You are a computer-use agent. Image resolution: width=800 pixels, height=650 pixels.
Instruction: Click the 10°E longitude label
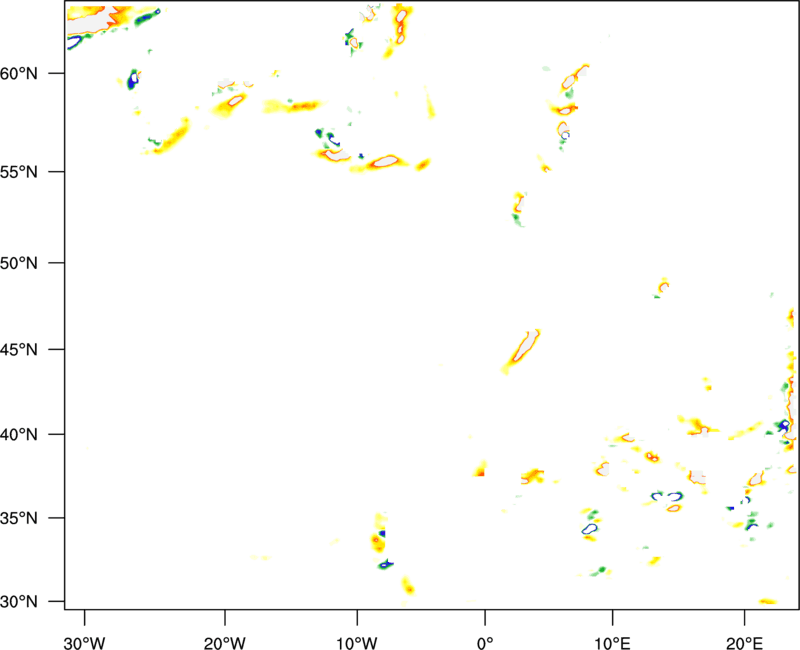click(612, 643)
